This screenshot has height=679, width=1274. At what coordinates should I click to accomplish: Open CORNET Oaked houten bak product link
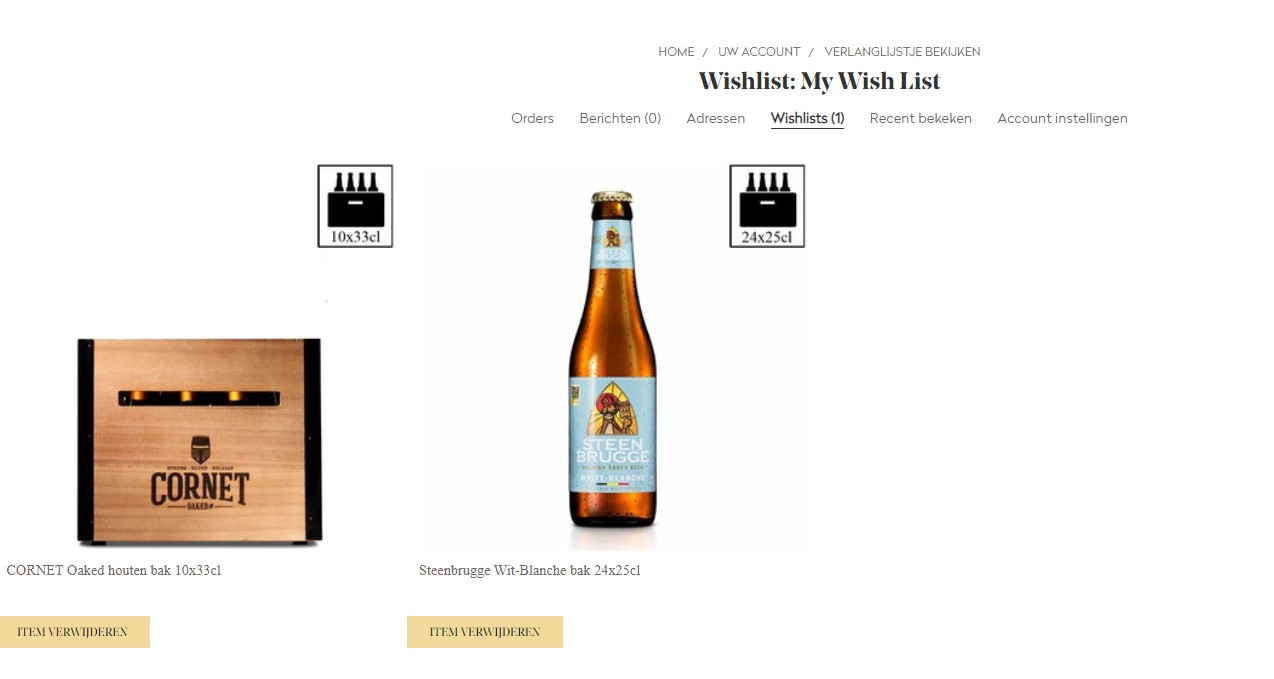click(114, 571)
